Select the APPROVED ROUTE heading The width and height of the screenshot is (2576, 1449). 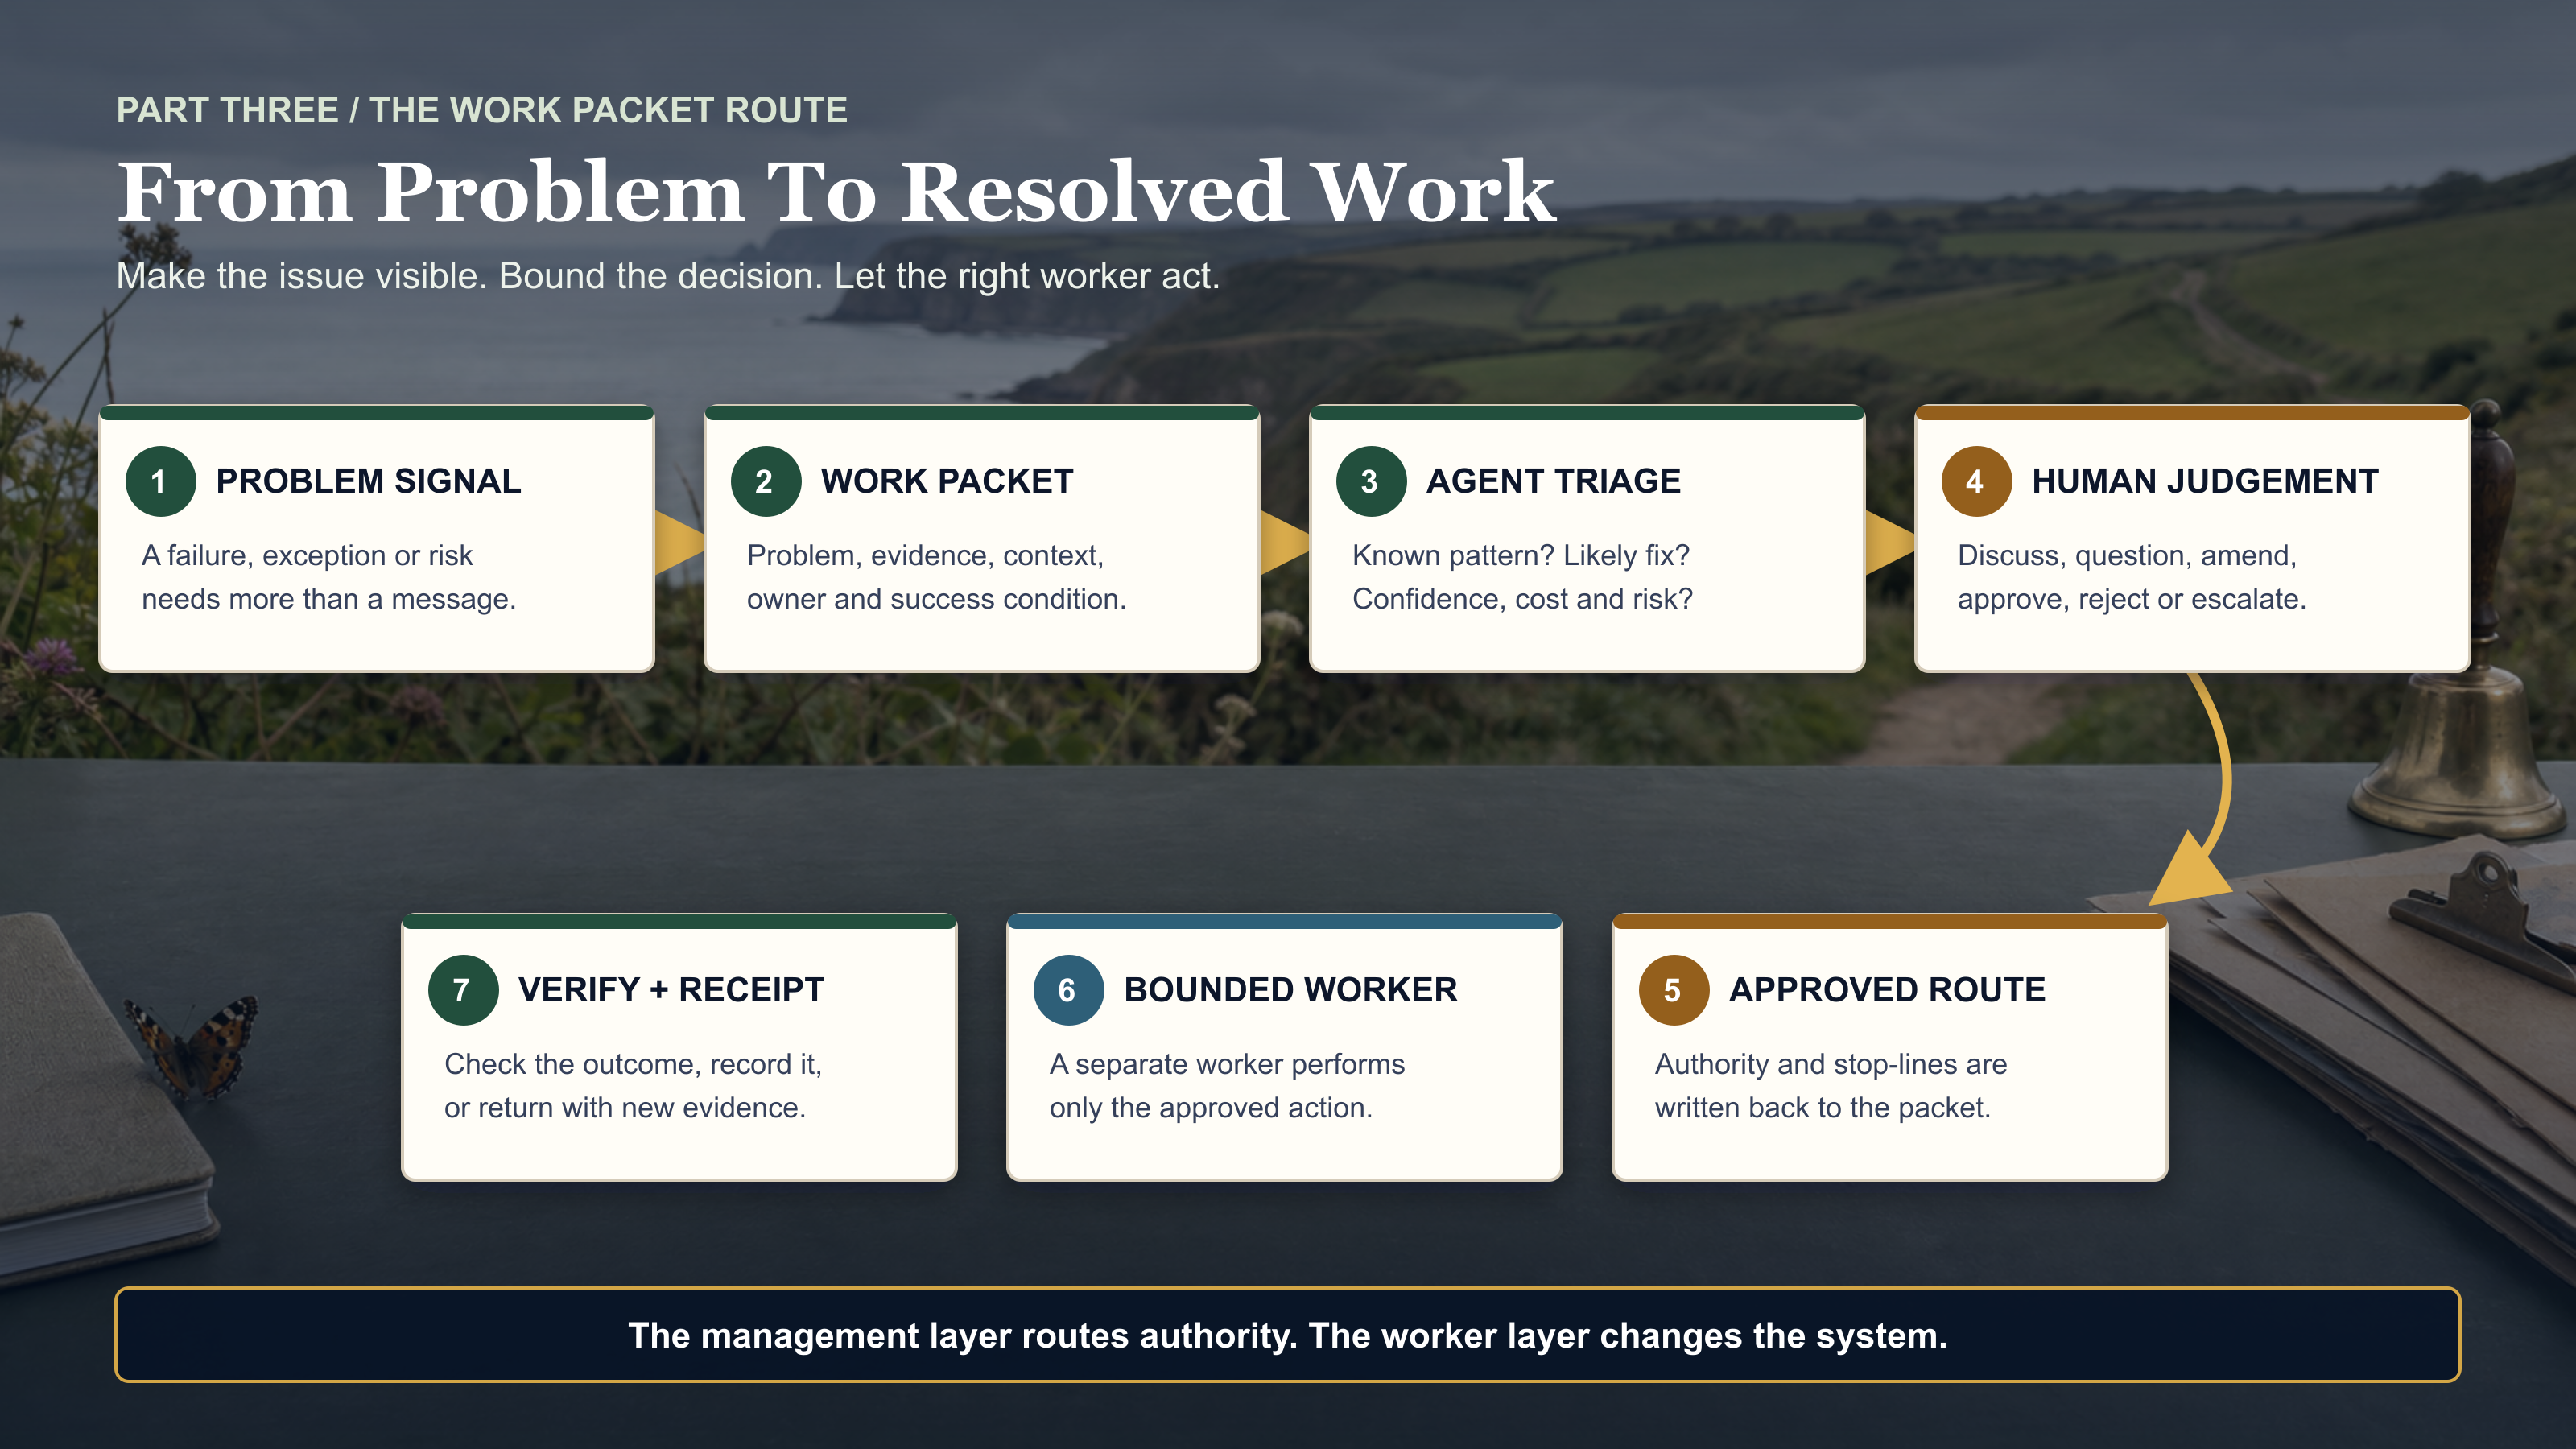[x=1887, y=990]
